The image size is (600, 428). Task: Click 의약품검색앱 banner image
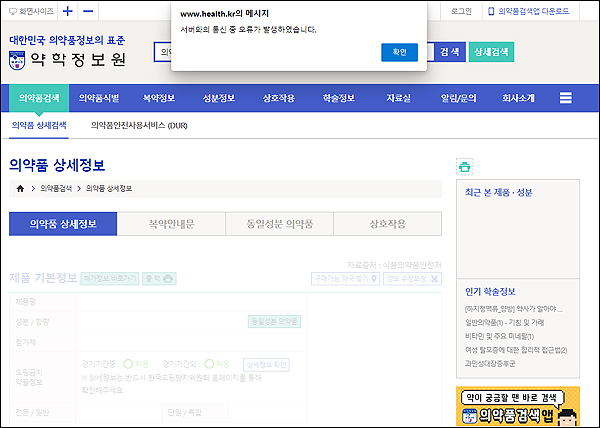pos(518,406)
